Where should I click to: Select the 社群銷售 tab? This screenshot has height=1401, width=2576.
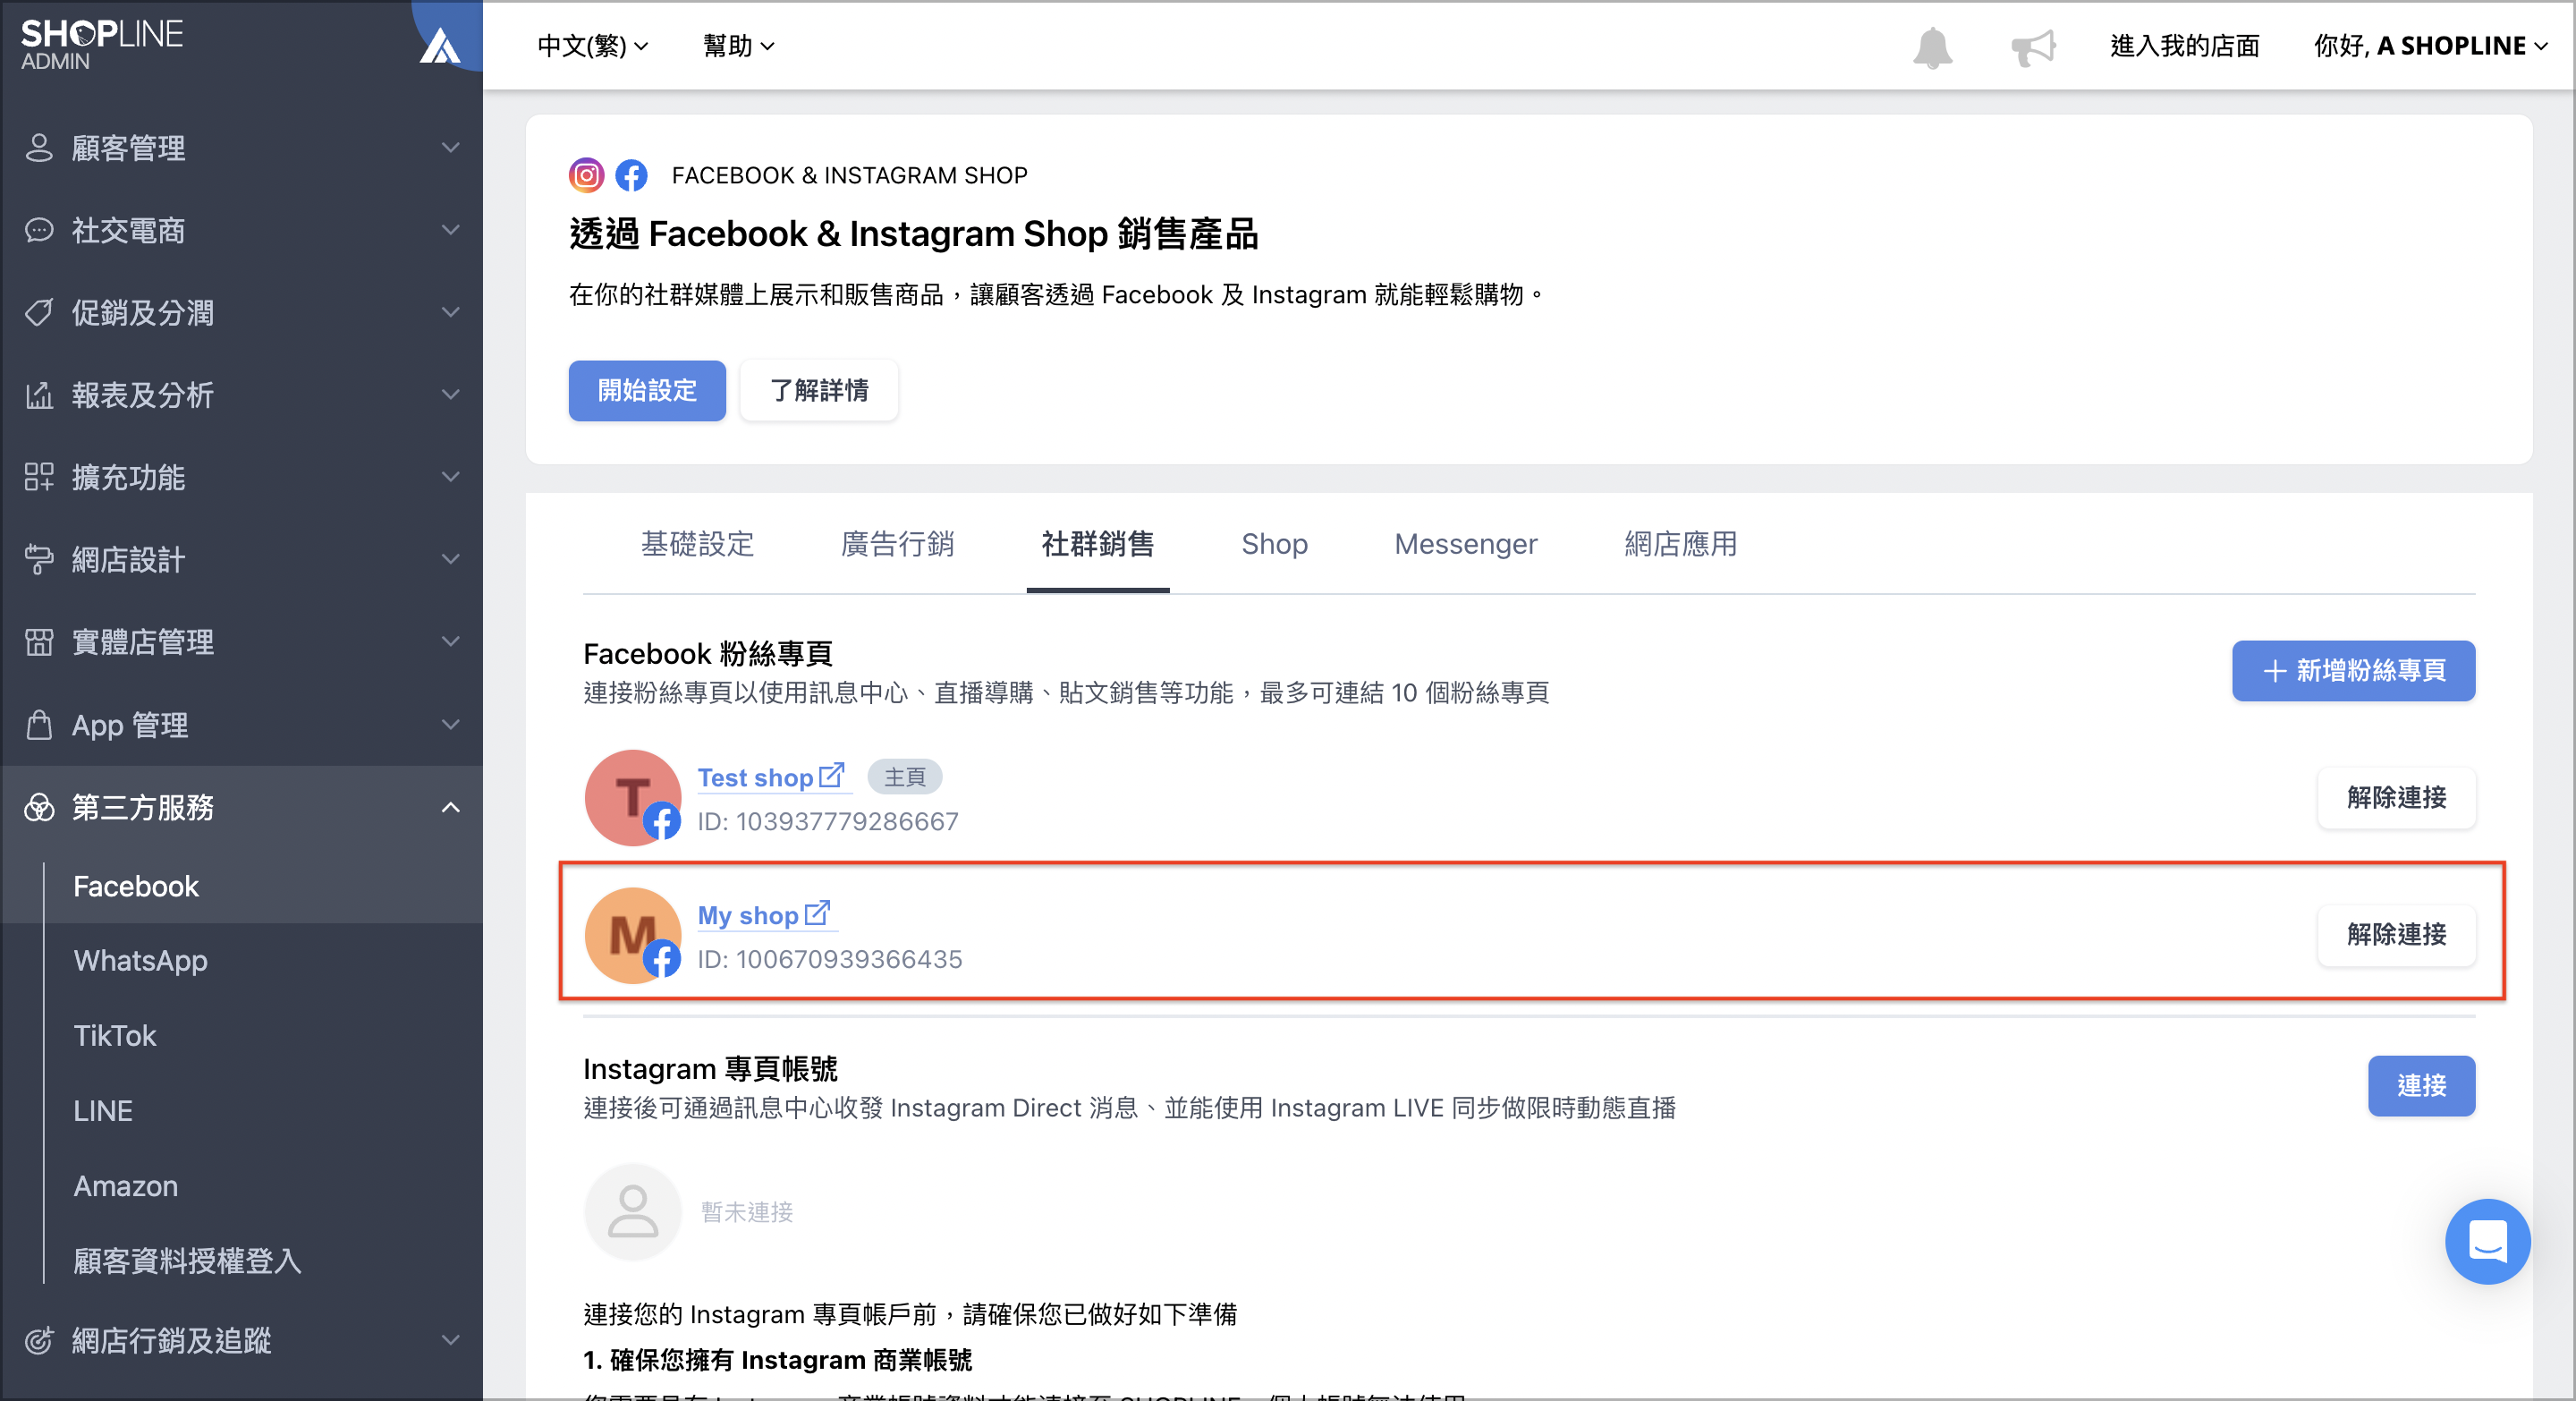(x=1097, y=544)
